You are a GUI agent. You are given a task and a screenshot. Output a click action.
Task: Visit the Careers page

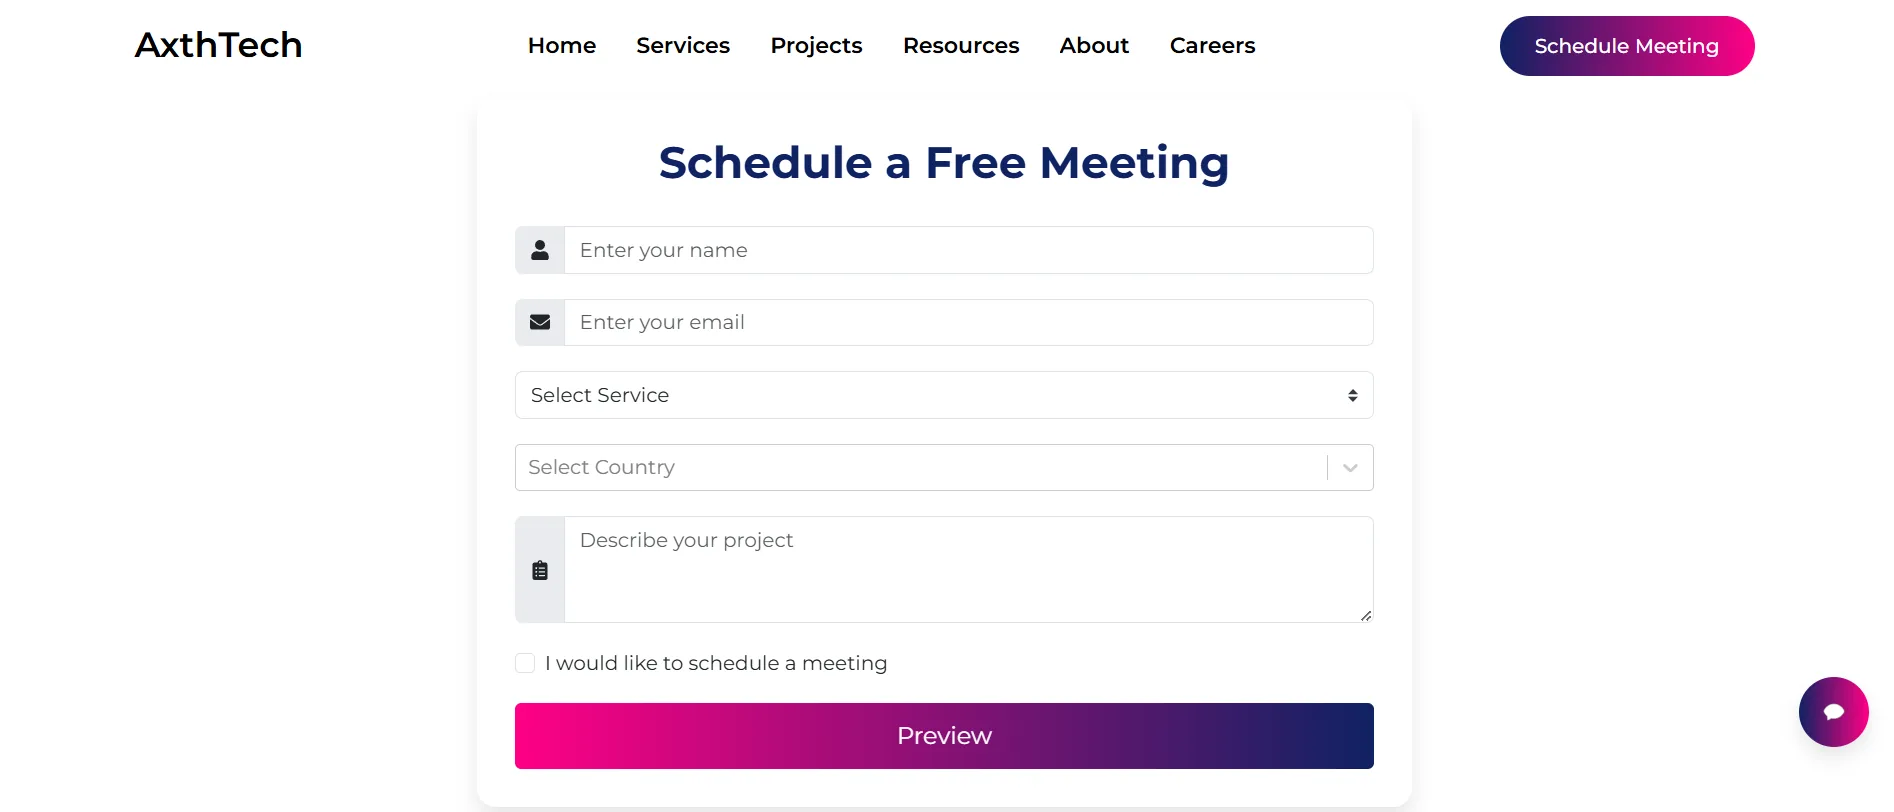tap(1212, 45)
